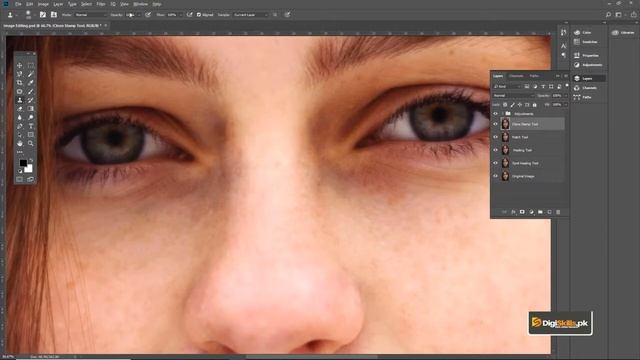This screenshot has height=360, width=640.
Task: Select the Clone Stamp tool in toolbox
Action: [x=20, y=100]
